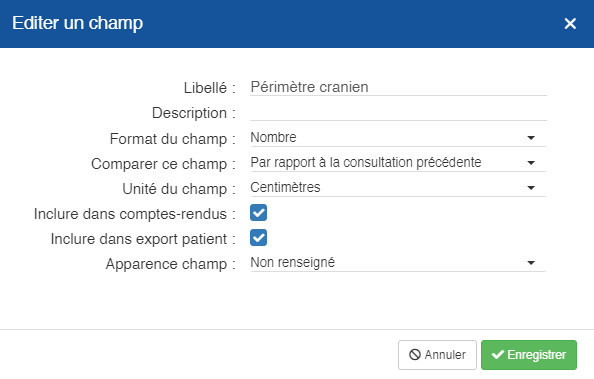Cancel with the Annuler button
The width and height of the screenshot is (594, 379).
click(437, 355)
